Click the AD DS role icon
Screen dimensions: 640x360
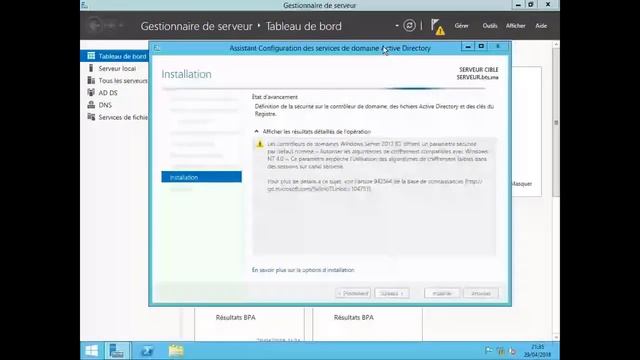[91, 93]
